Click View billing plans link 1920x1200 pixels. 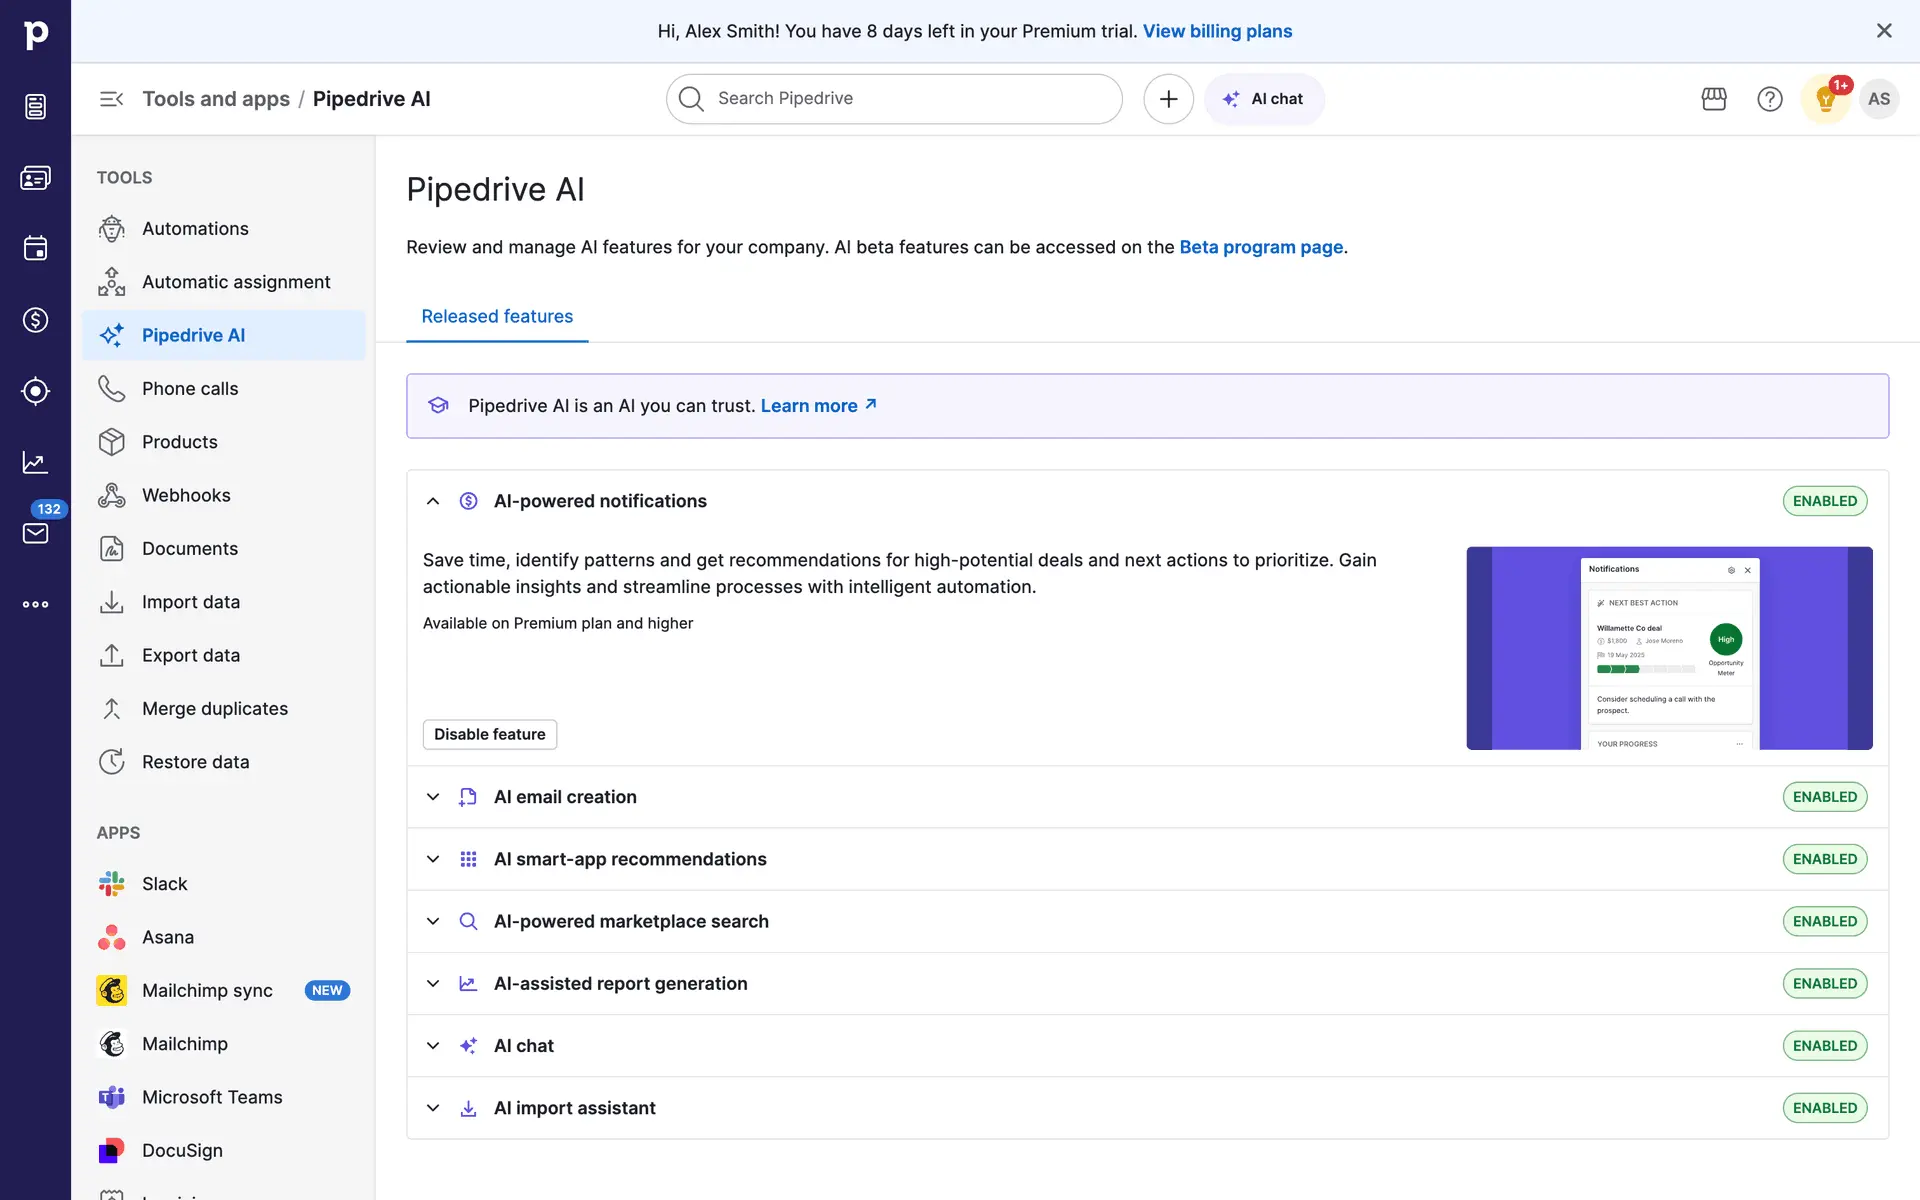click(1217, 31)
